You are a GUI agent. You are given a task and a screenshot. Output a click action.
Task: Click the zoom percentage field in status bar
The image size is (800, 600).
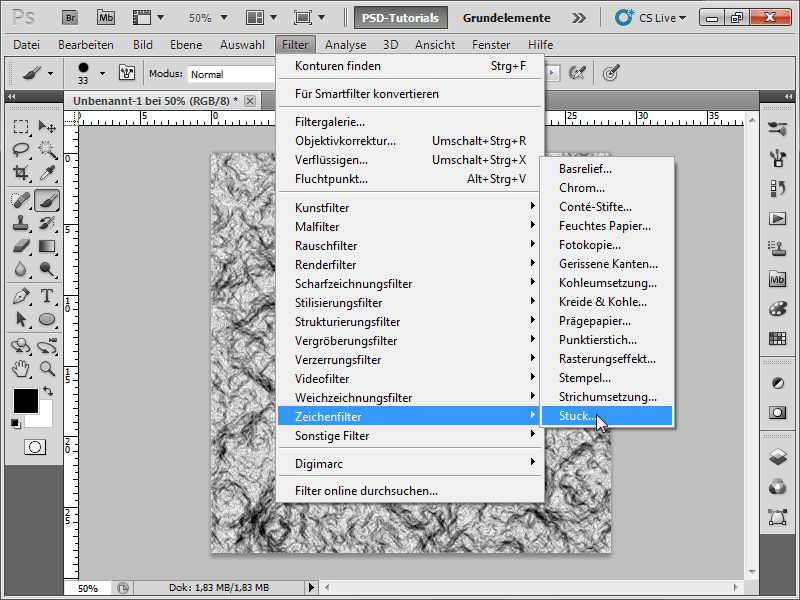click(88, 588)
